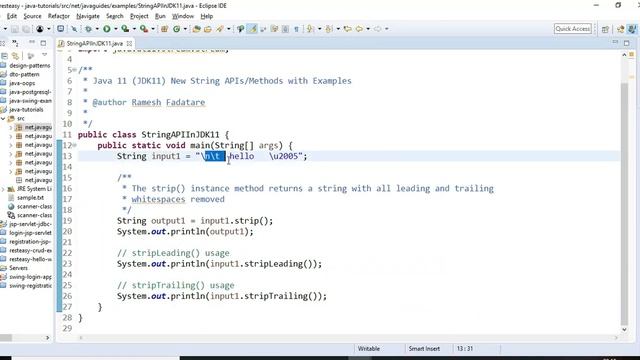640x360 pixels.
Task: Open the Run dropdown arrow
Action: (x=116, y=29)
